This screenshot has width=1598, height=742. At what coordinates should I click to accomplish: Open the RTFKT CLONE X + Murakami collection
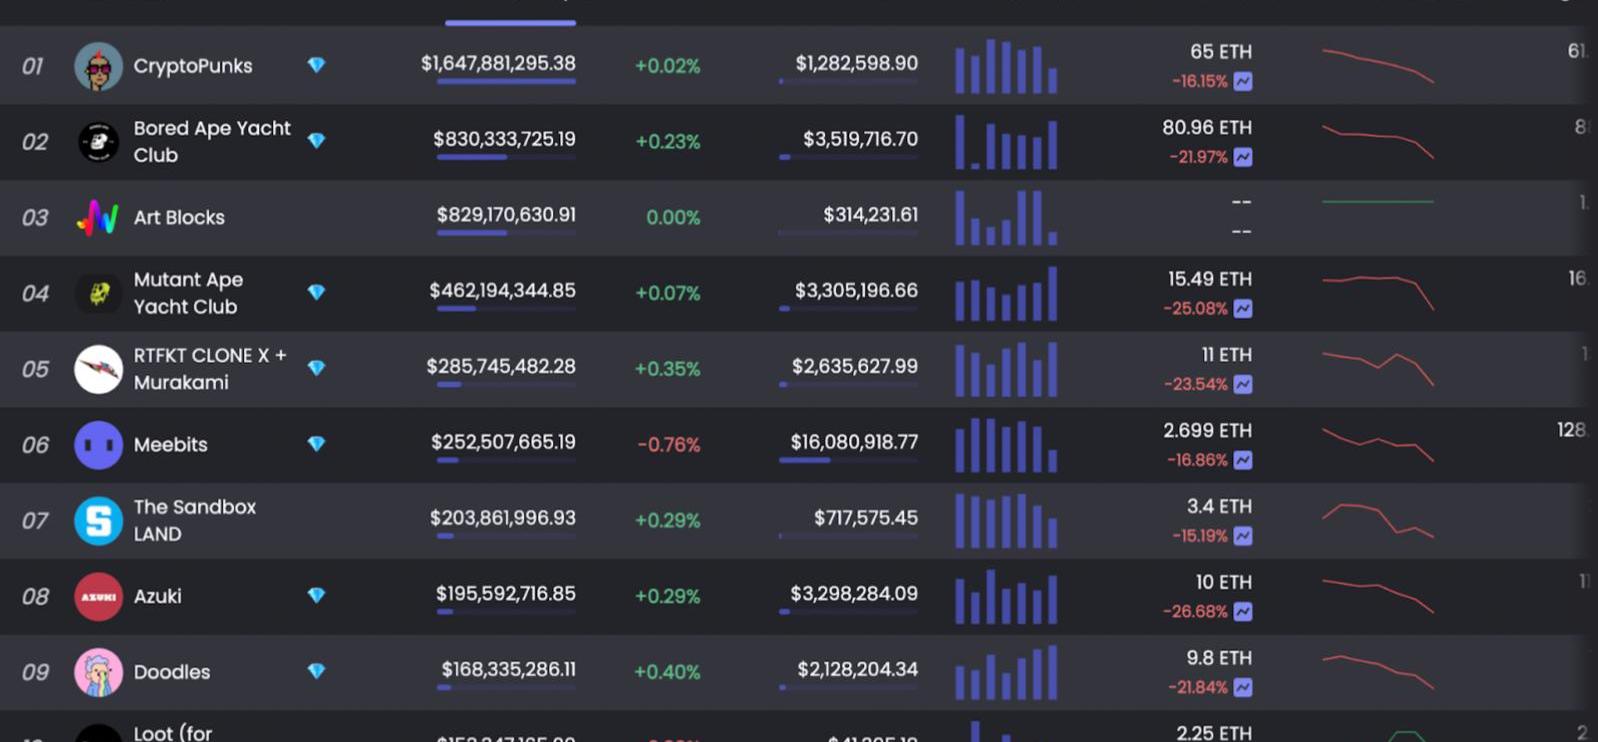point(209,369)
